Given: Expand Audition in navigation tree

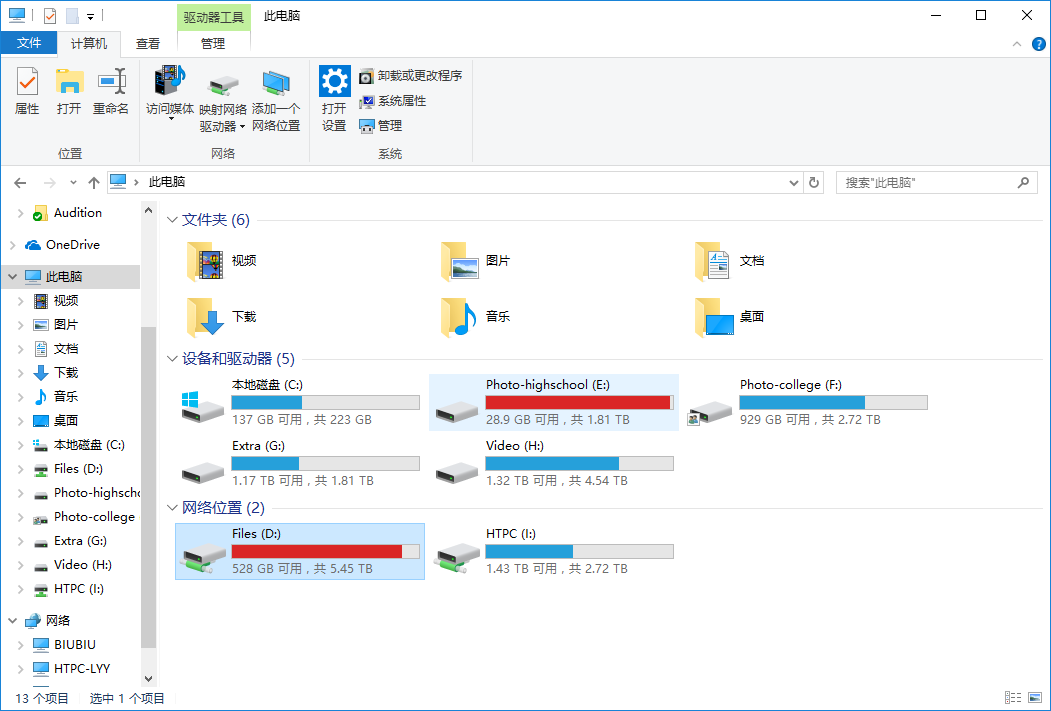Looking at the screenshot, I should (x=20, y=213).
